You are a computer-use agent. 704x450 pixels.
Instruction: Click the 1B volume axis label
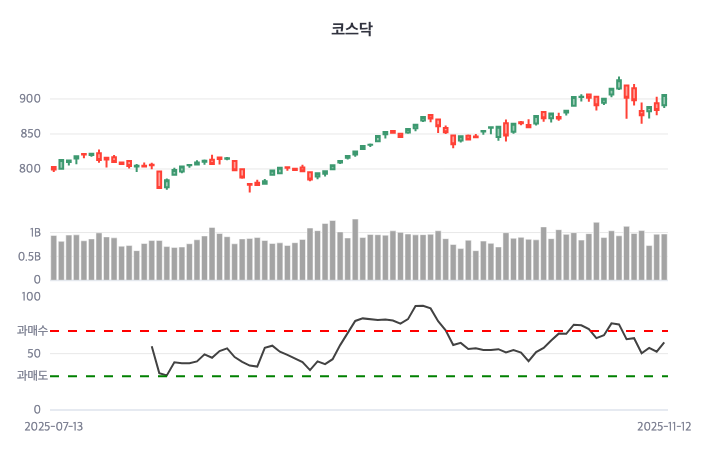click(35, 233)
